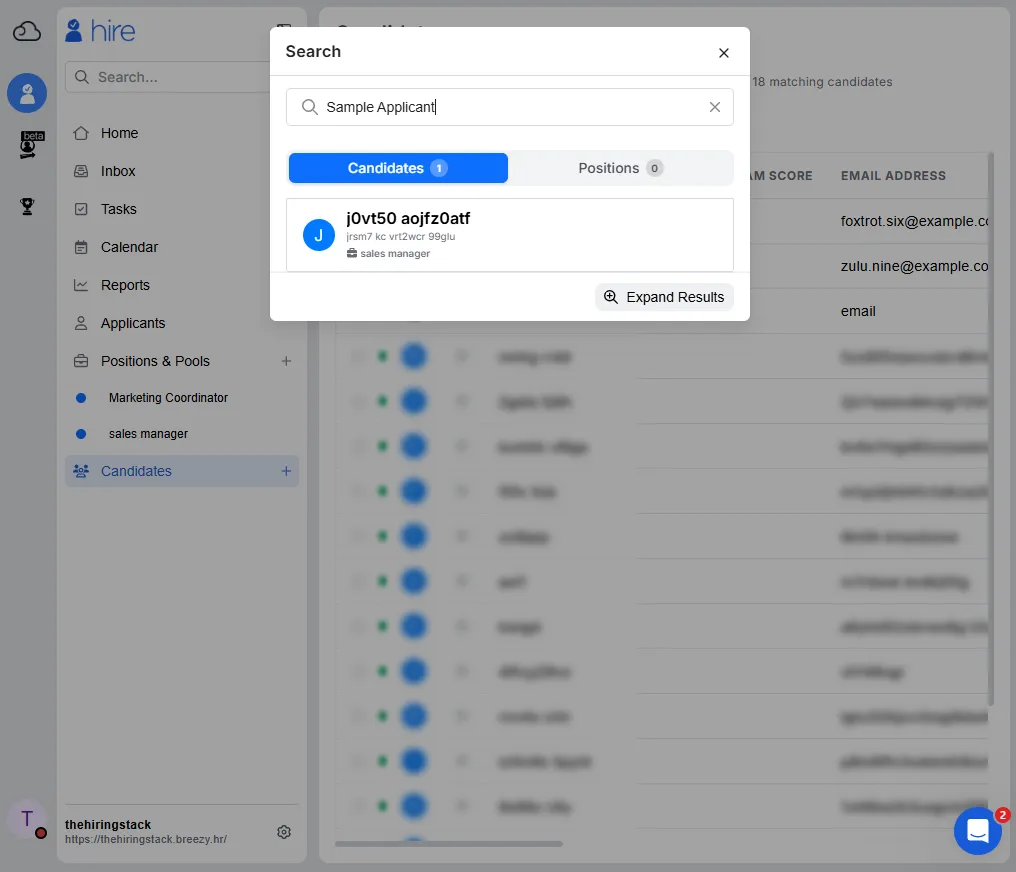Open the chat support bubble
Screen dimensions: 1016x872
pos(978,830)
